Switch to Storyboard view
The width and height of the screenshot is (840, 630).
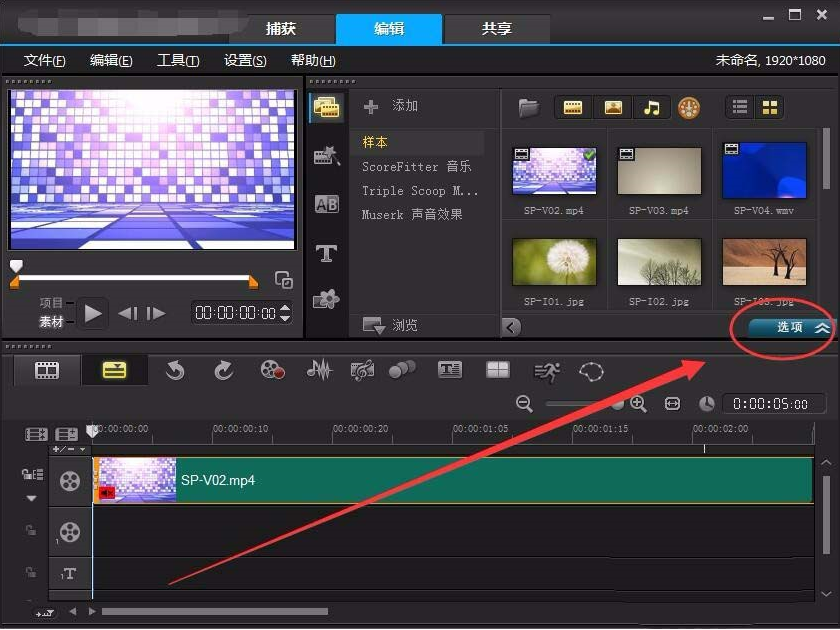click(x=47, y=369)
